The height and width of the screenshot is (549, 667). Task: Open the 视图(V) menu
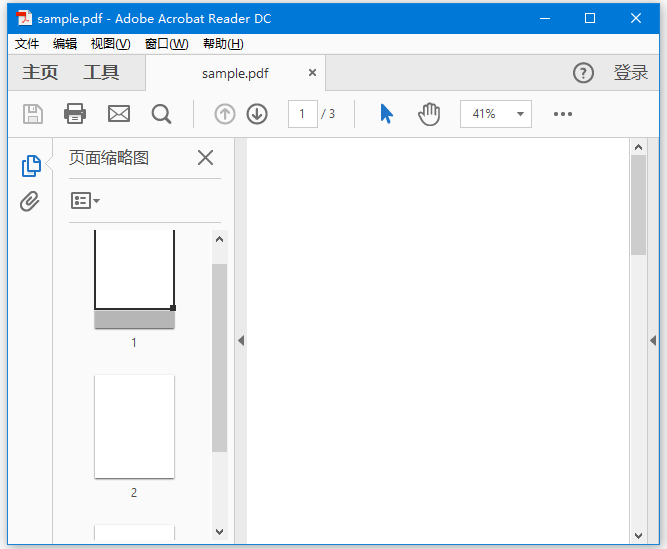click(x=111, y=44)
